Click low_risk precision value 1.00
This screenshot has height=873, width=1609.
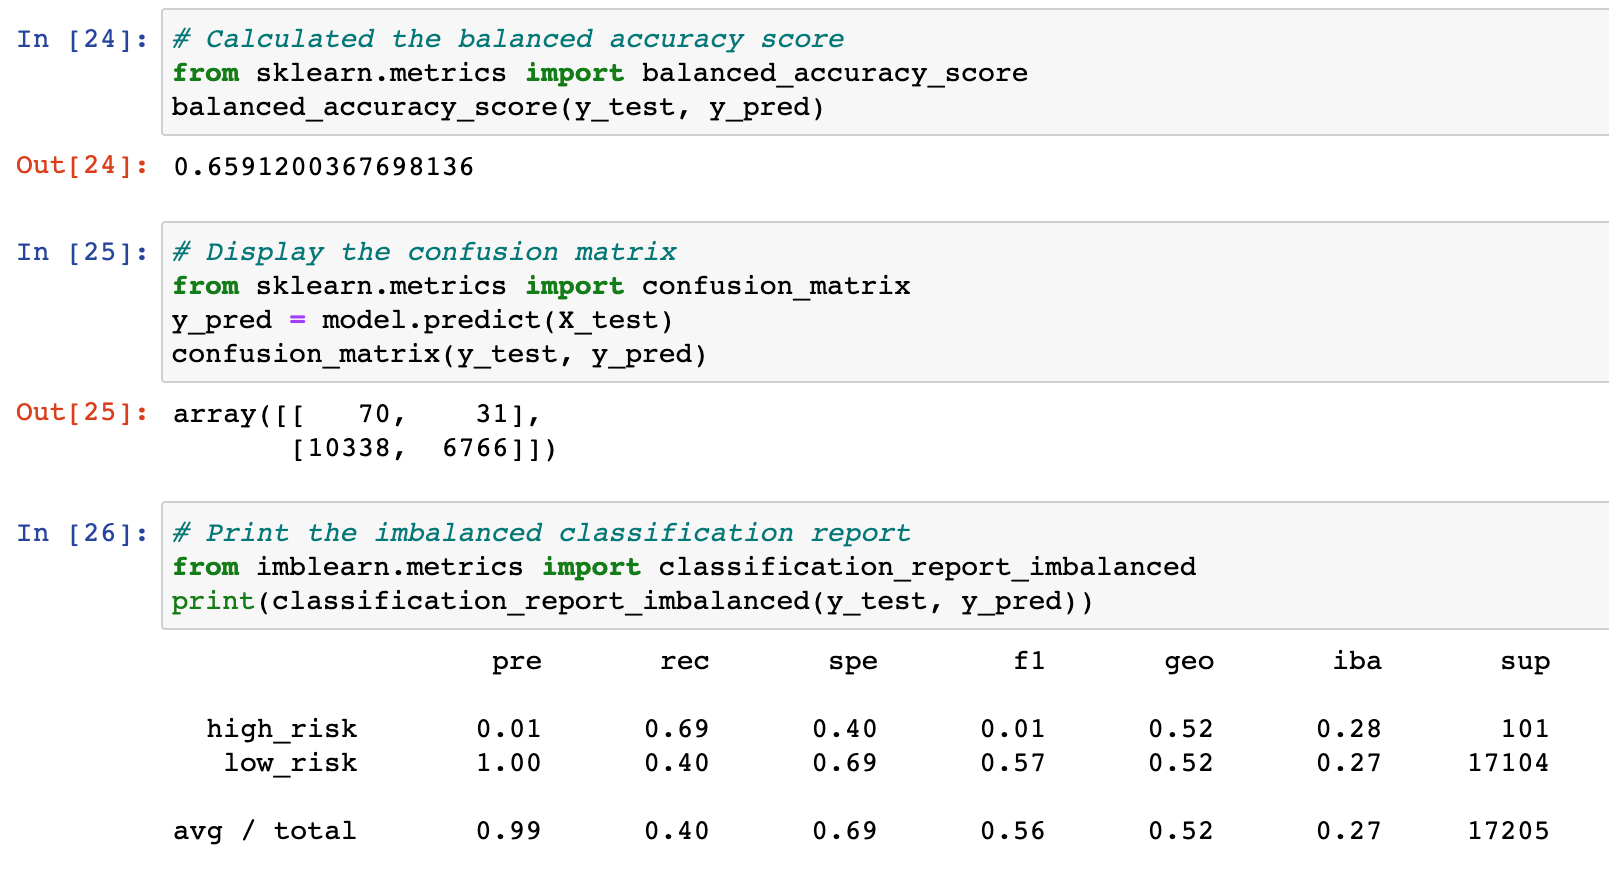[509, 763]
